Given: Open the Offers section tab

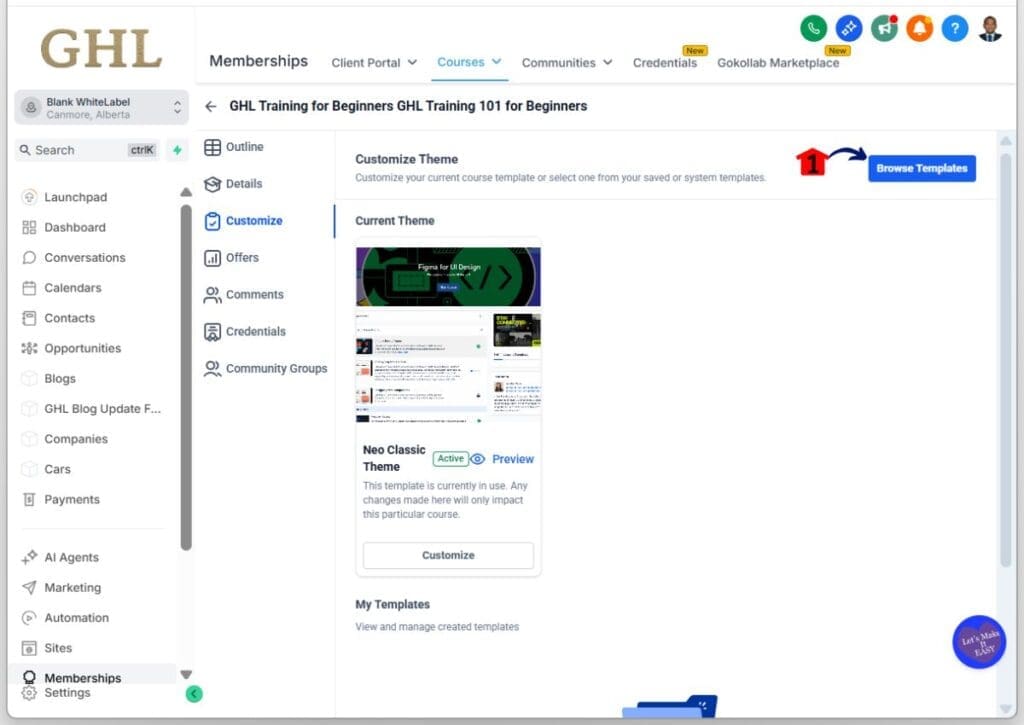Looking at the screenshot, I should pos(241,258).
